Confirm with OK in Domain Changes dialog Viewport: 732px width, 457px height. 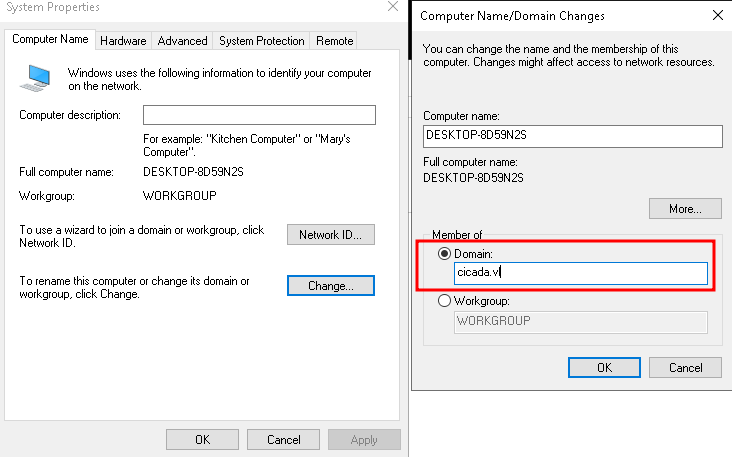click(604, 367)
